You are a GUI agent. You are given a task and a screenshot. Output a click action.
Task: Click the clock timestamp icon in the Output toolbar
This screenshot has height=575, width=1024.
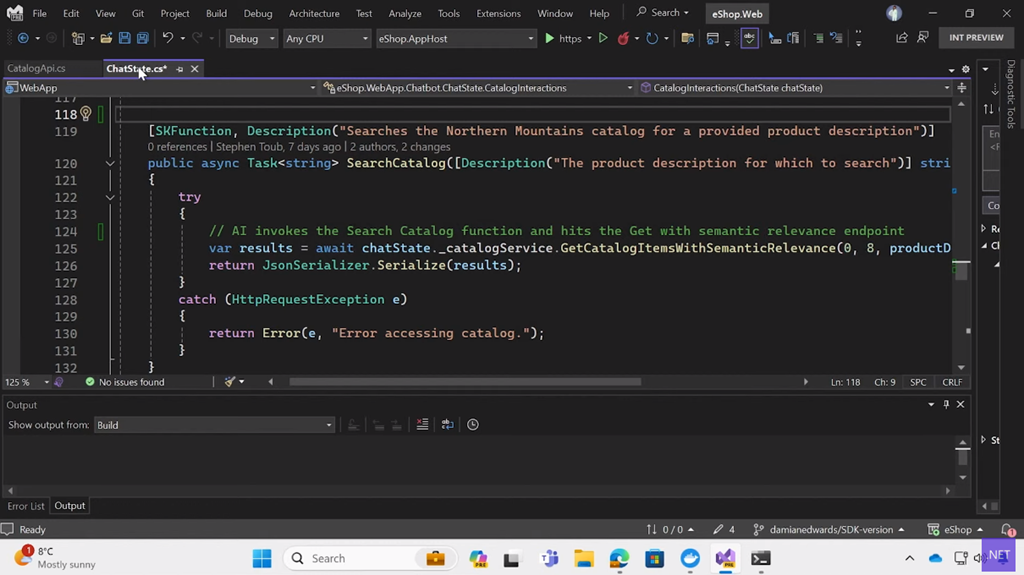pyautogui.click(x=473, y=425)
